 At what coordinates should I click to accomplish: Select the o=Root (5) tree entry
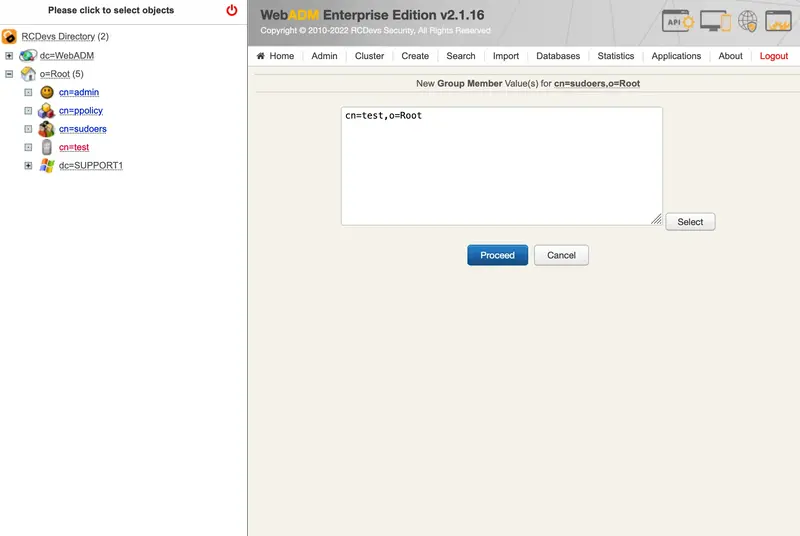point(62,74)
